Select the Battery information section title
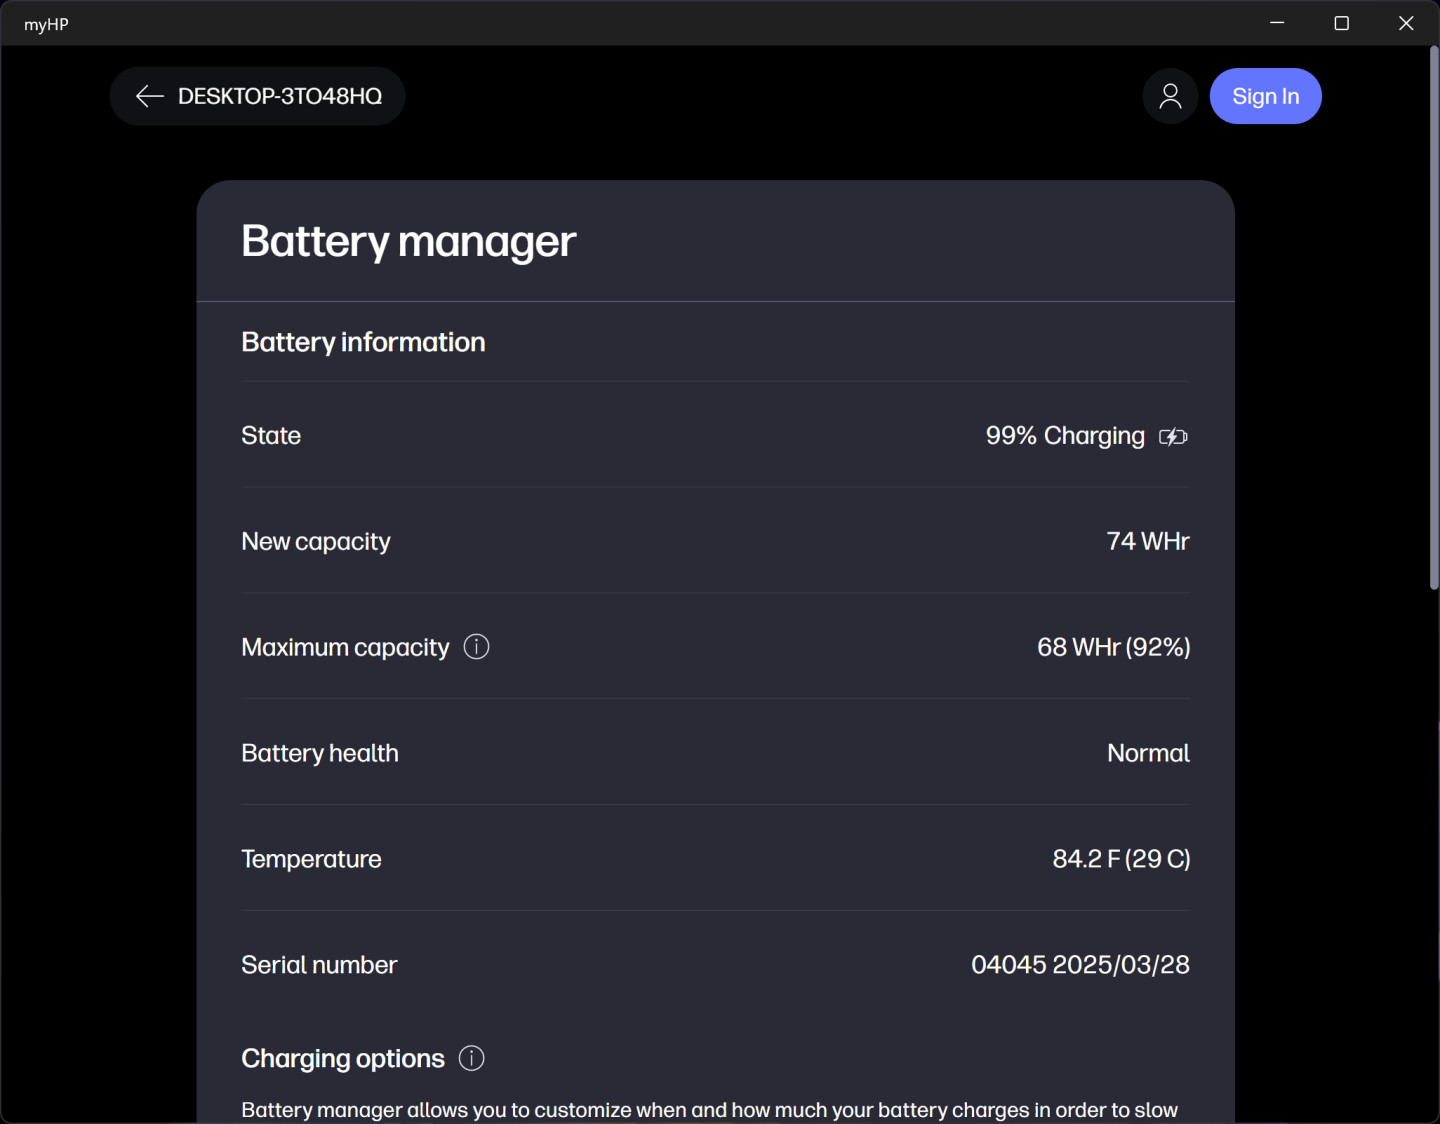The width and height of the screenshot is (1440, 1124). (363, 342)
